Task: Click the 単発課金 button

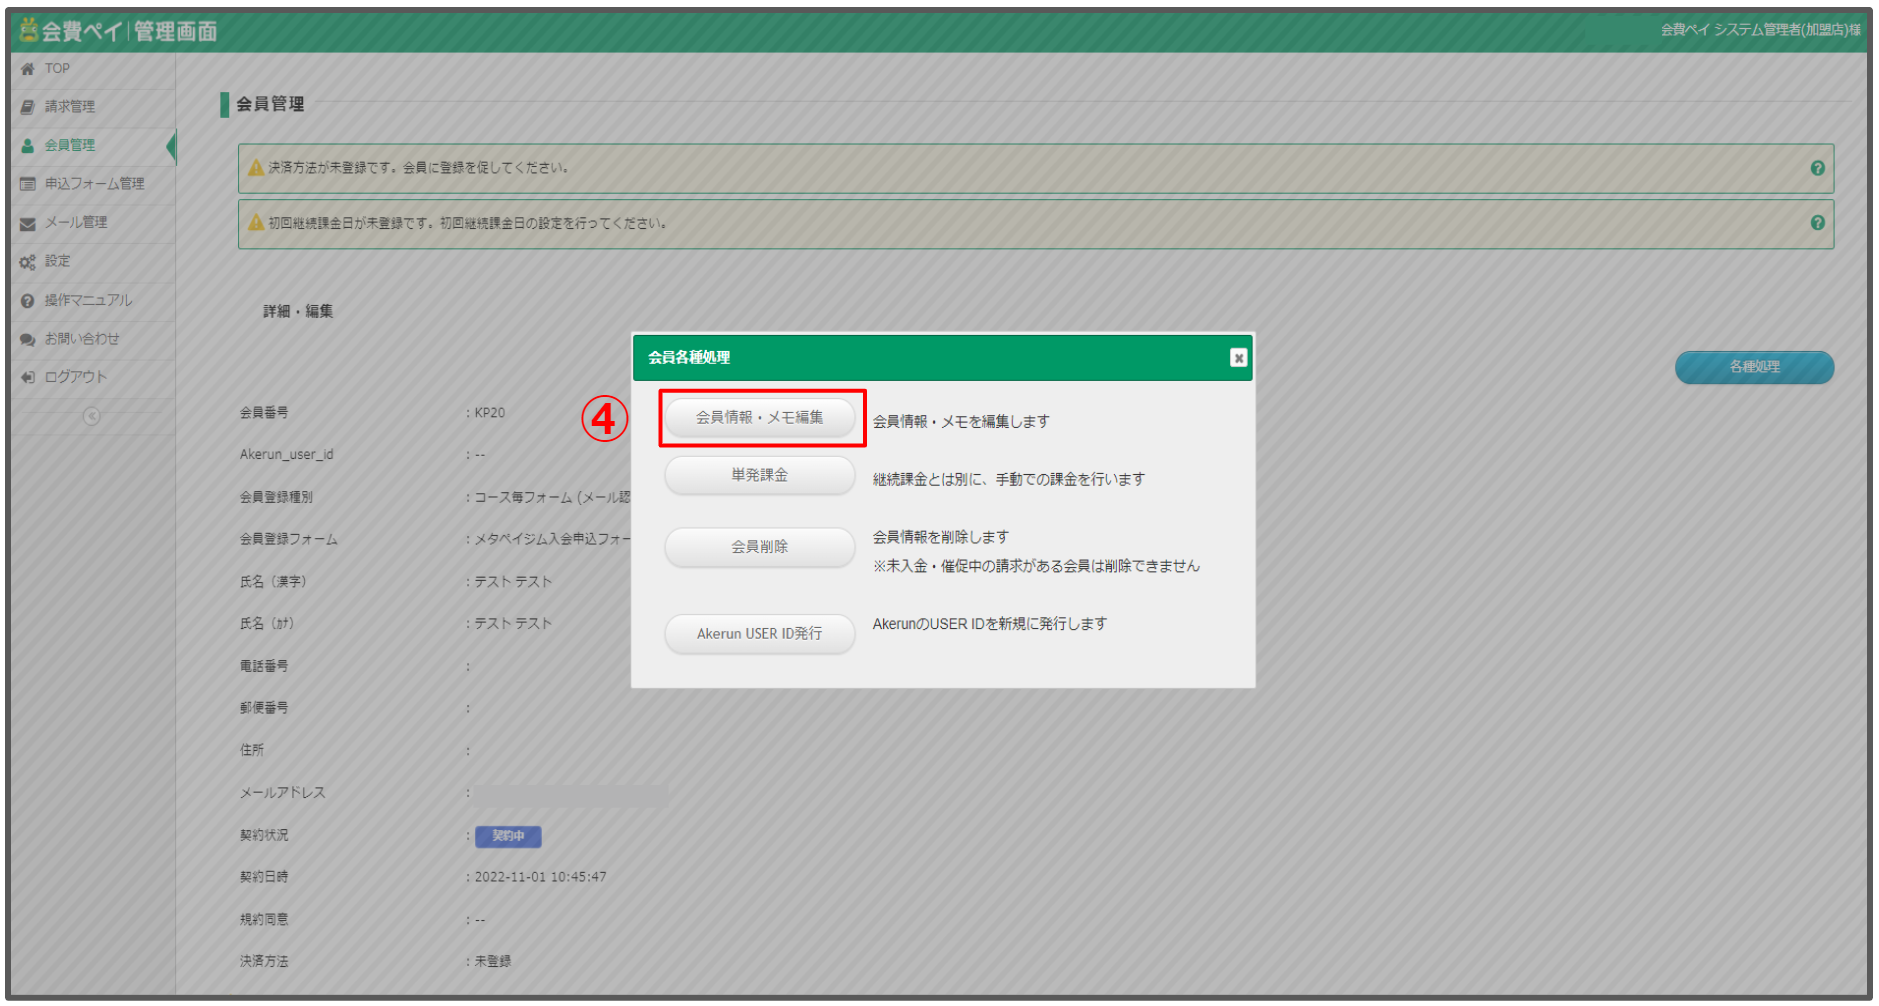Action: 759,476
